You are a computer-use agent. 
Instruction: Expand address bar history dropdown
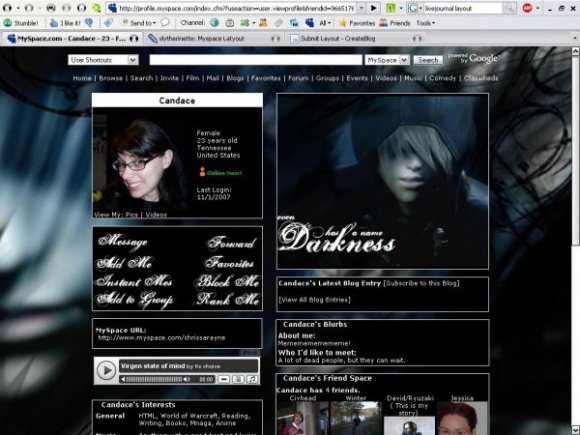[x=361, y=8]
